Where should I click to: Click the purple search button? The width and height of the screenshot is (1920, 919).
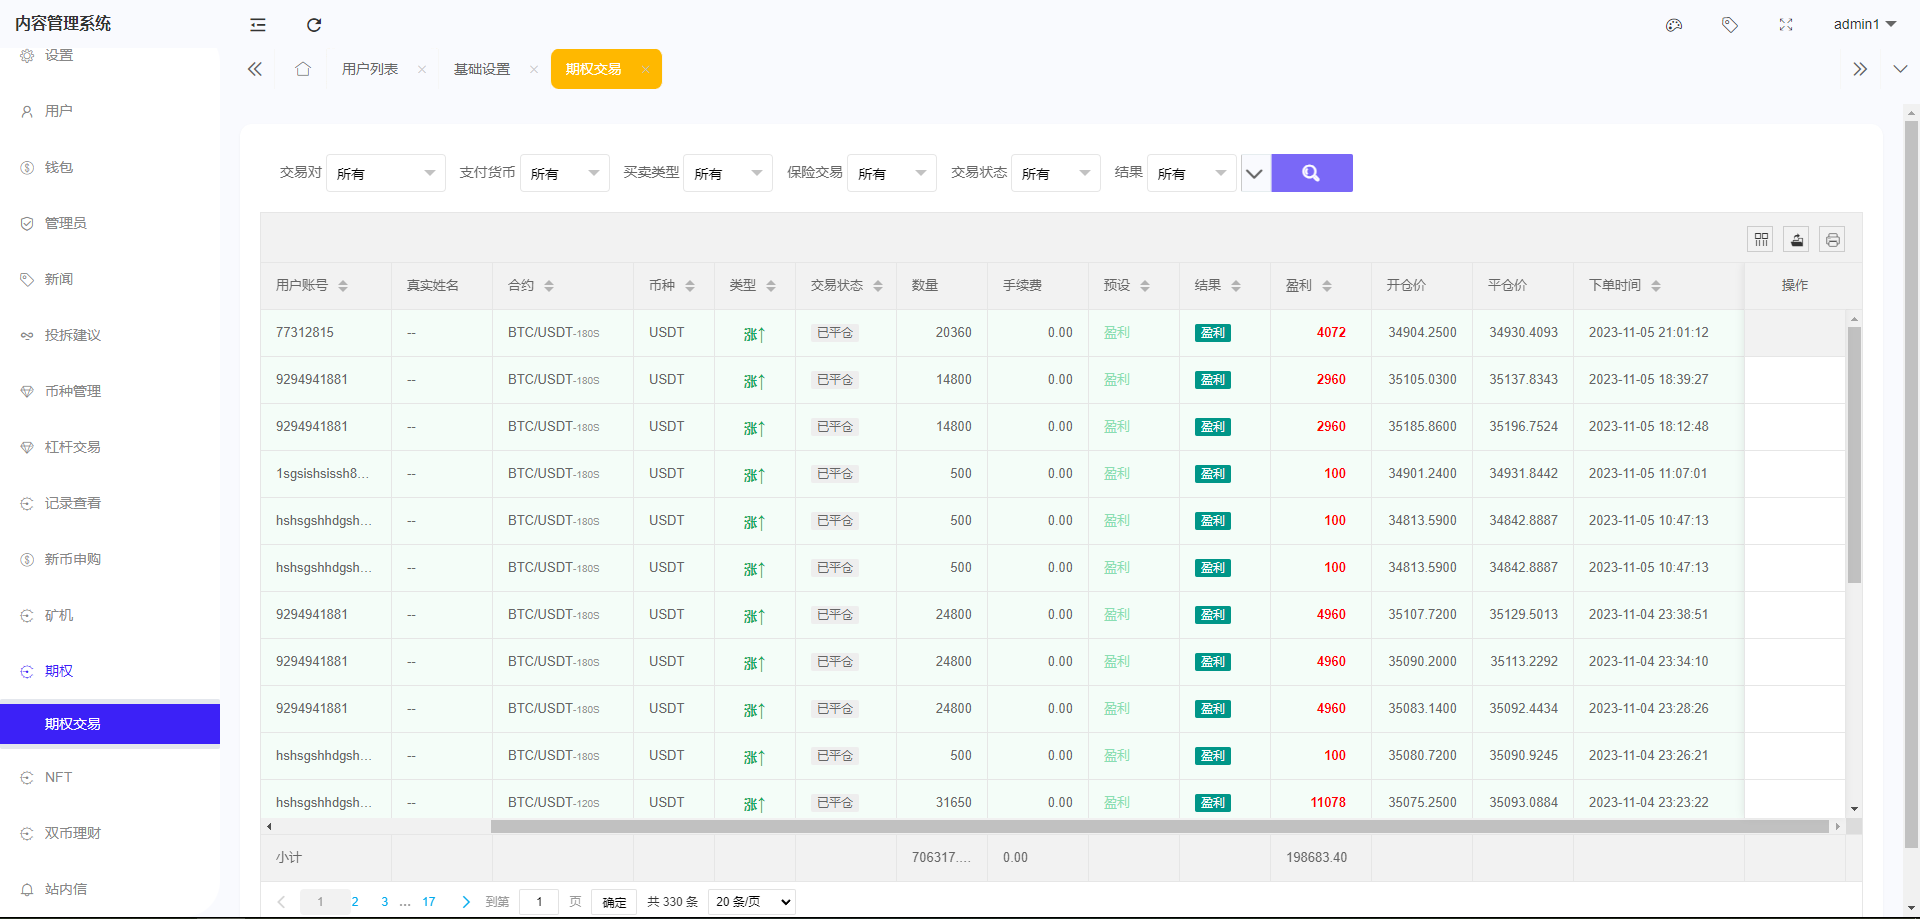click(1311, 173)
